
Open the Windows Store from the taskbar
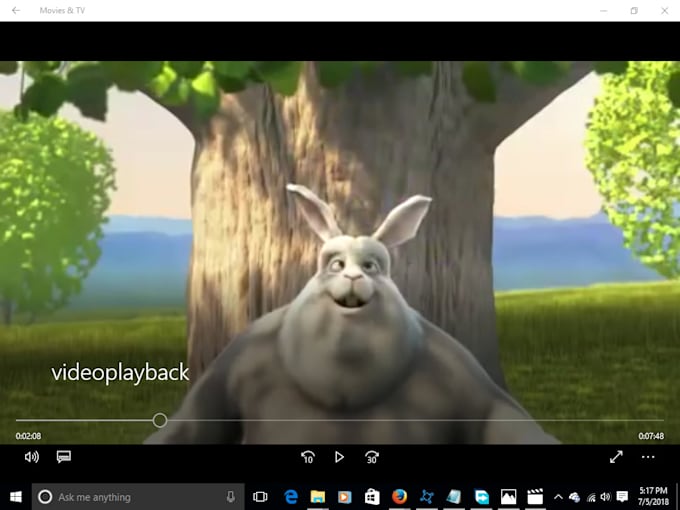pos(372,497)
